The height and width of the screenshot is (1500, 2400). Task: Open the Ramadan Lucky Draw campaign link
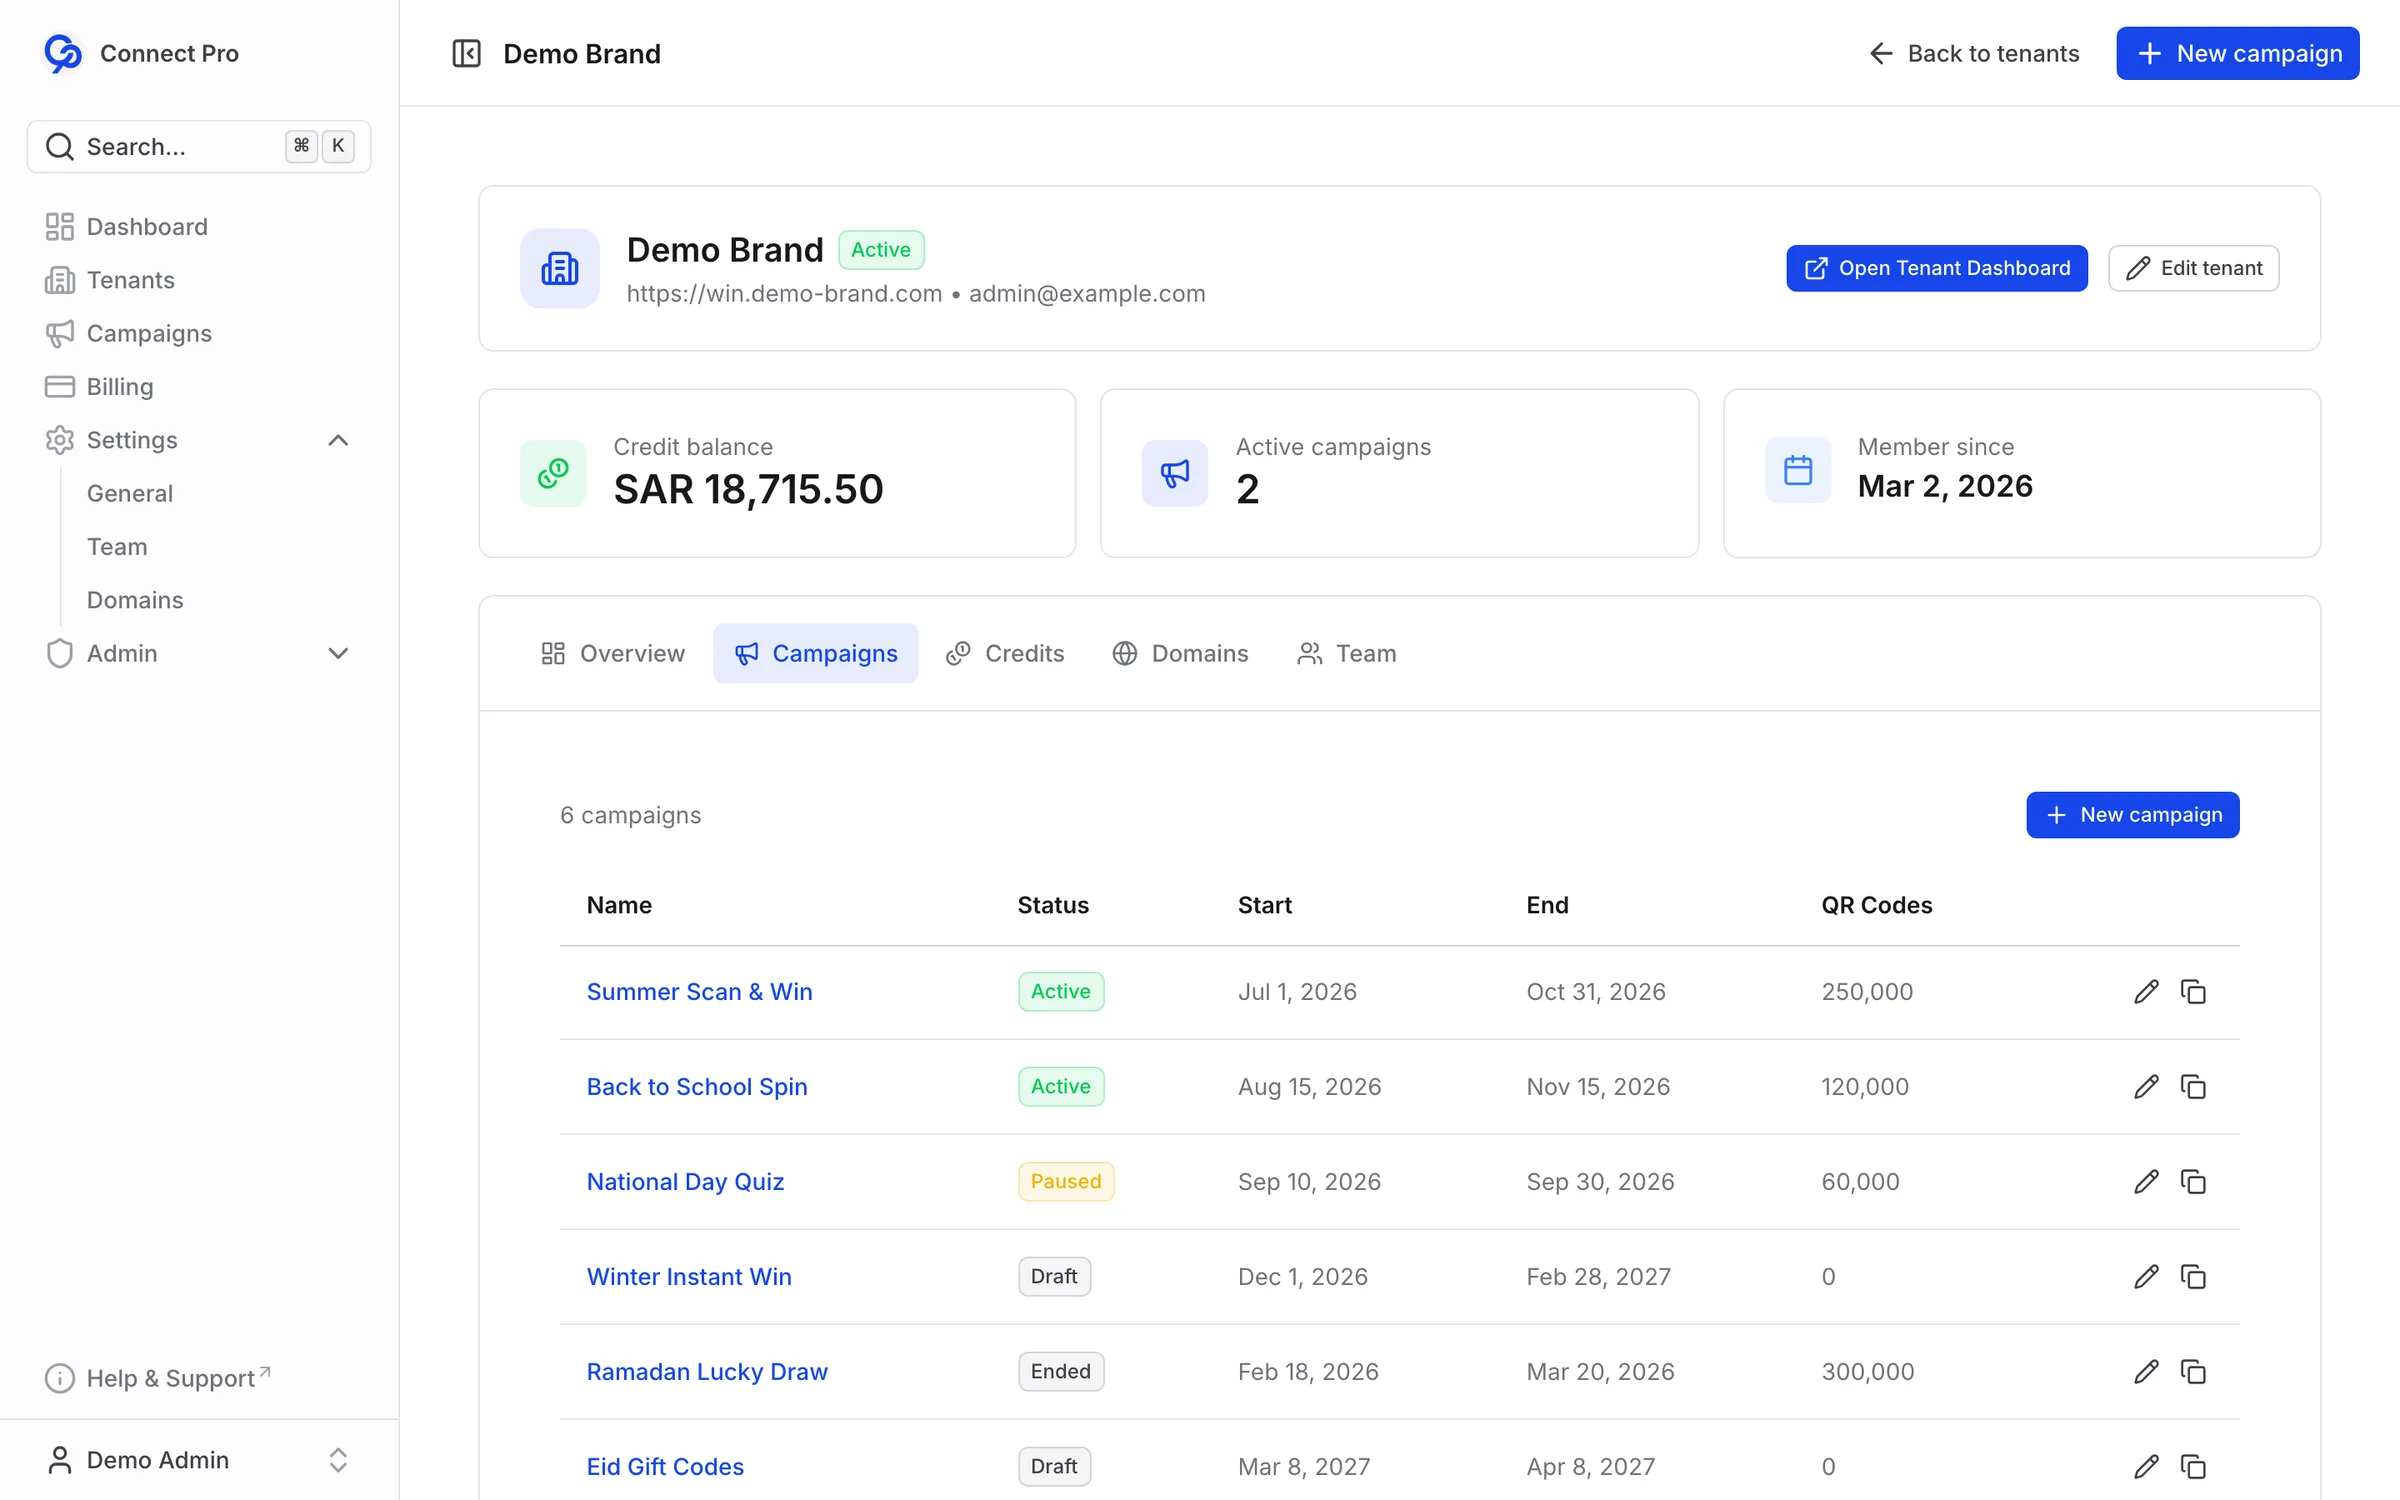coord(707,1371)
